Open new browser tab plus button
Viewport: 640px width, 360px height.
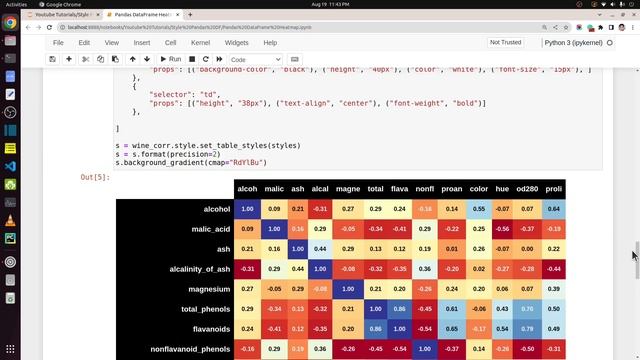coord(190,15)
